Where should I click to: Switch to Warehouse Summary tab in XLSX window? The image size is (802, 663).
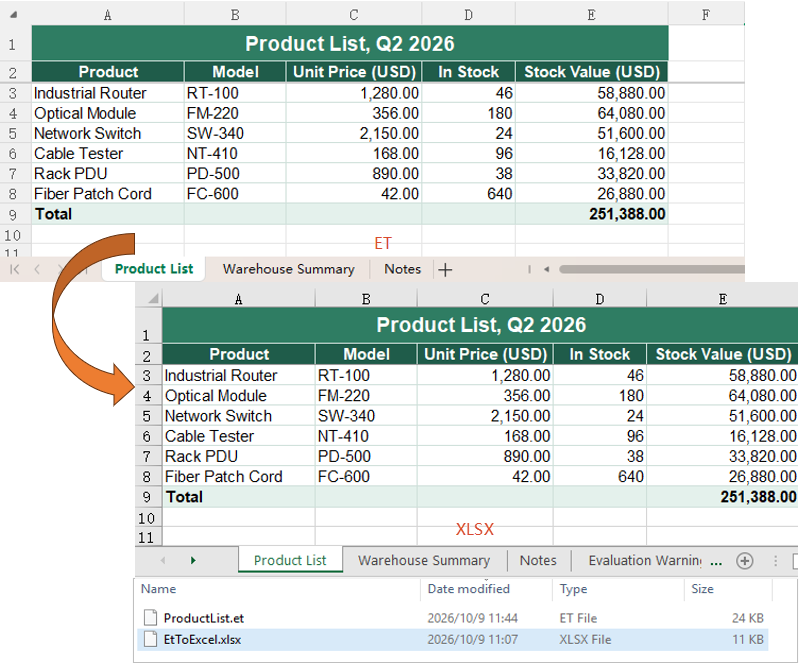click(x=424, y=561)
